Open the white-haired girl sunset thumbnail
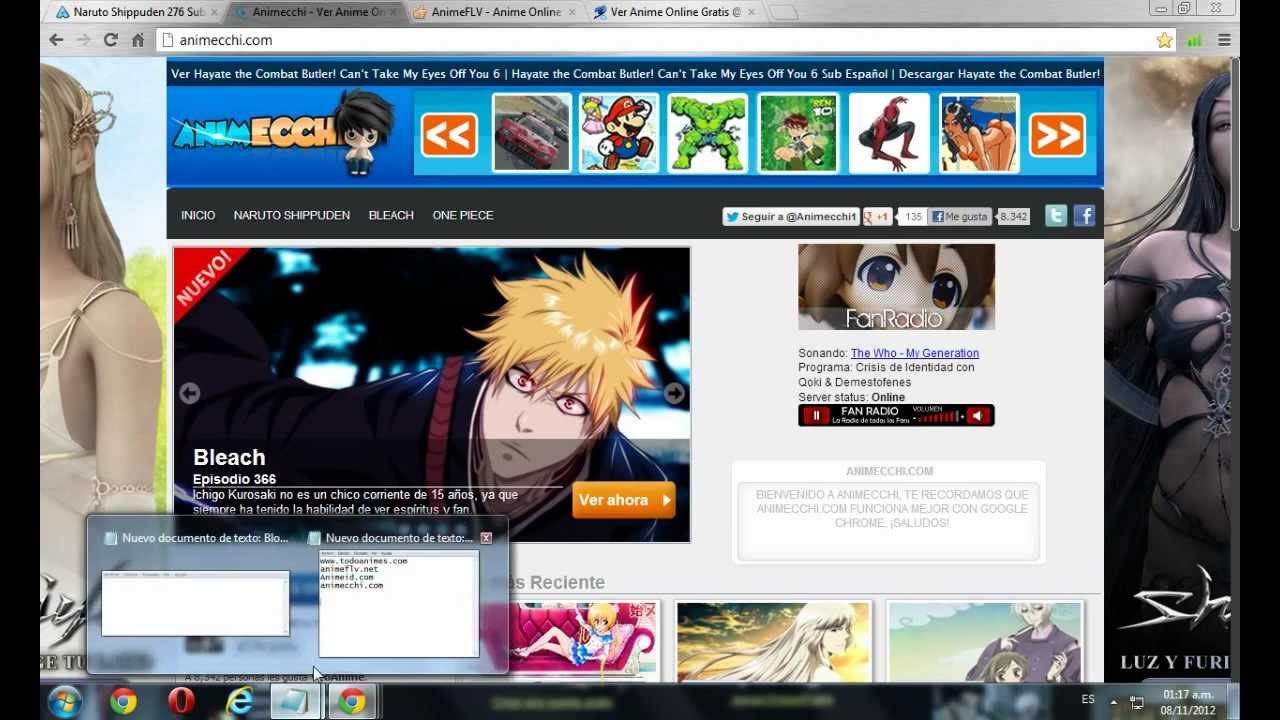The height and width of the screenshot is (720, 1280). [x=773, y=641]
